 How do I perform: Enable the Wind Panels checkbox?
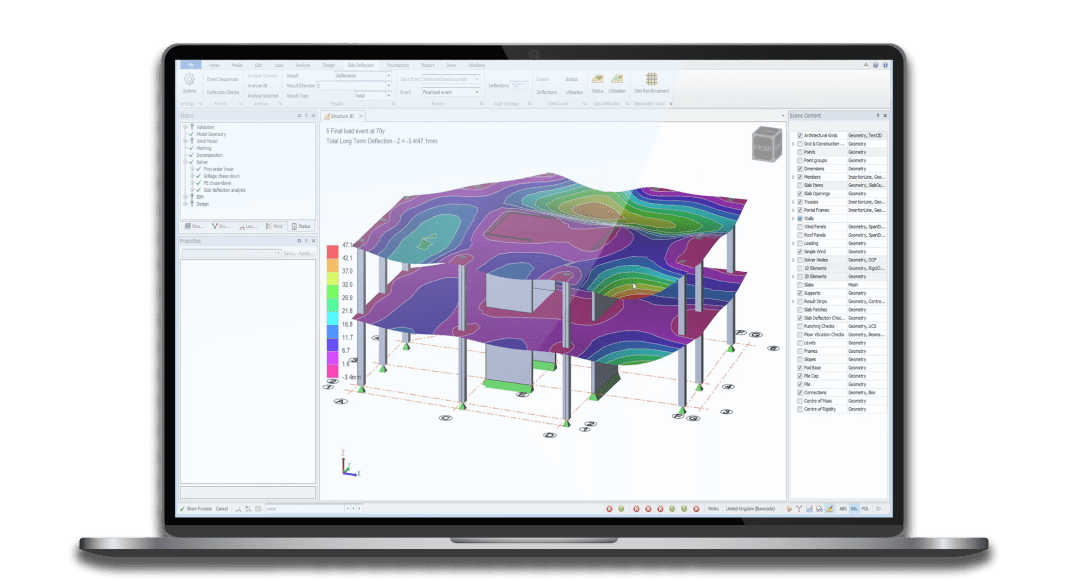798,227
